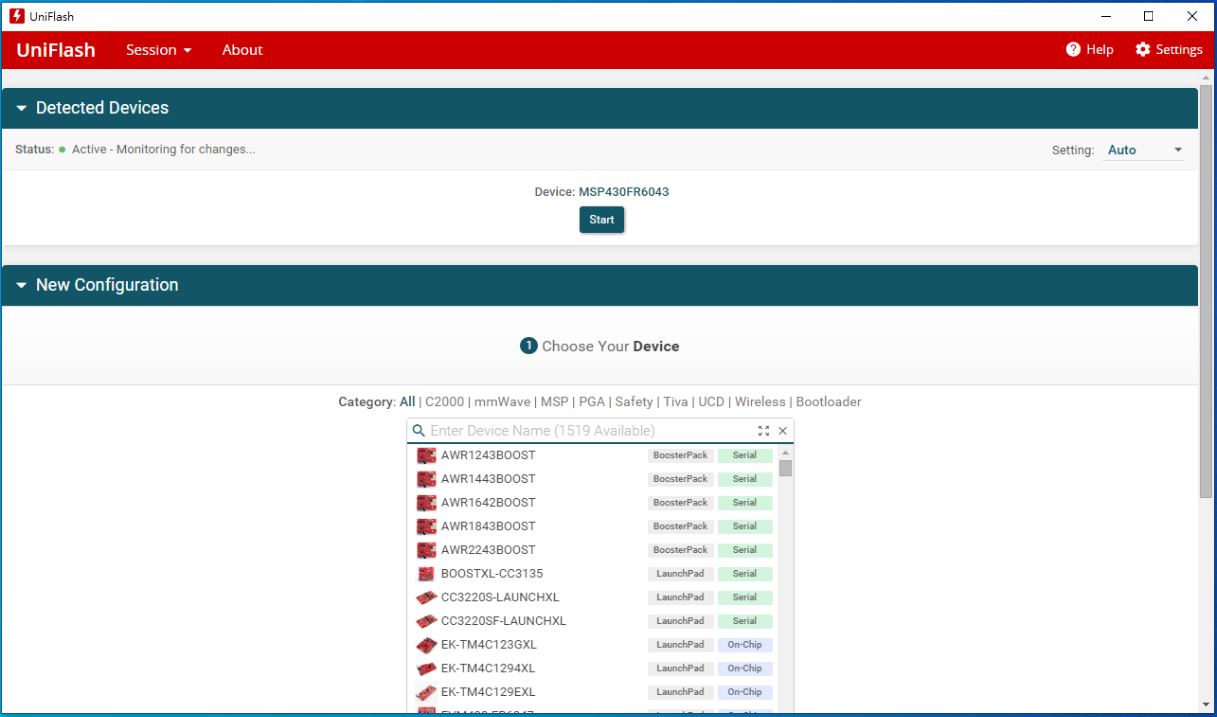Screen dimensions: 1217x717
Task: Click the Session dropdown caret
Action: [x=187, y=50]
